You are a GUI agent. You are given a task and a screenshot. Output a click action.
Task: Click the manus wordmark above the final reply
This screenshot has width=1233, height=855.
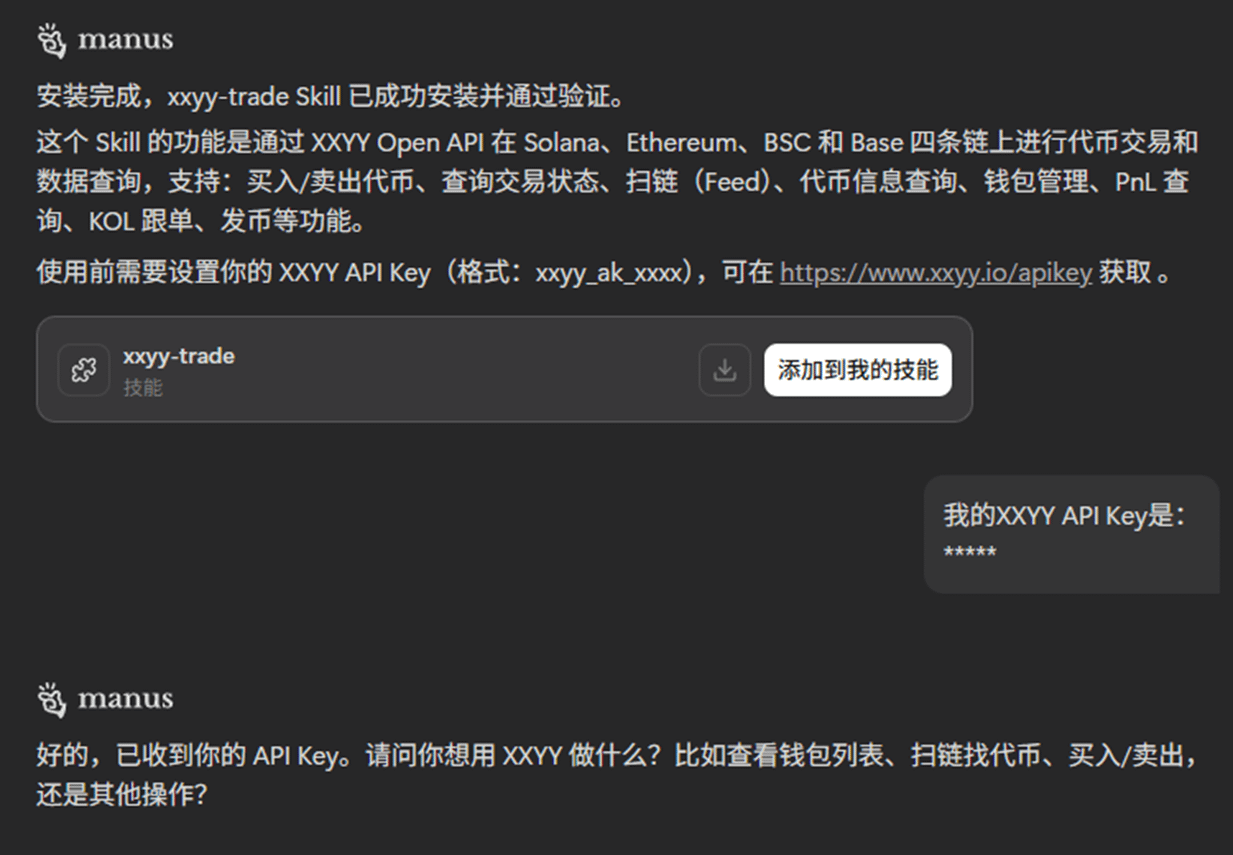pyautogui.click(x=125, y=699)
